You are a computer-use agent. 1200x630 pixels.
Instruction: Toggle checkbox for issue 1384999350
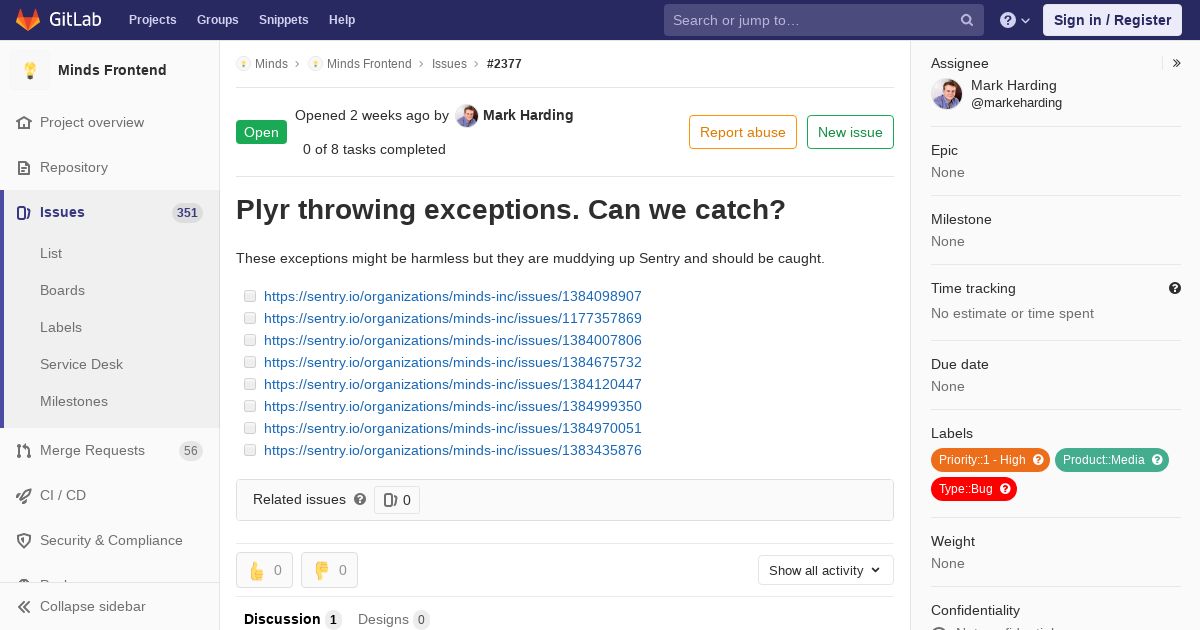click(250, 406)
